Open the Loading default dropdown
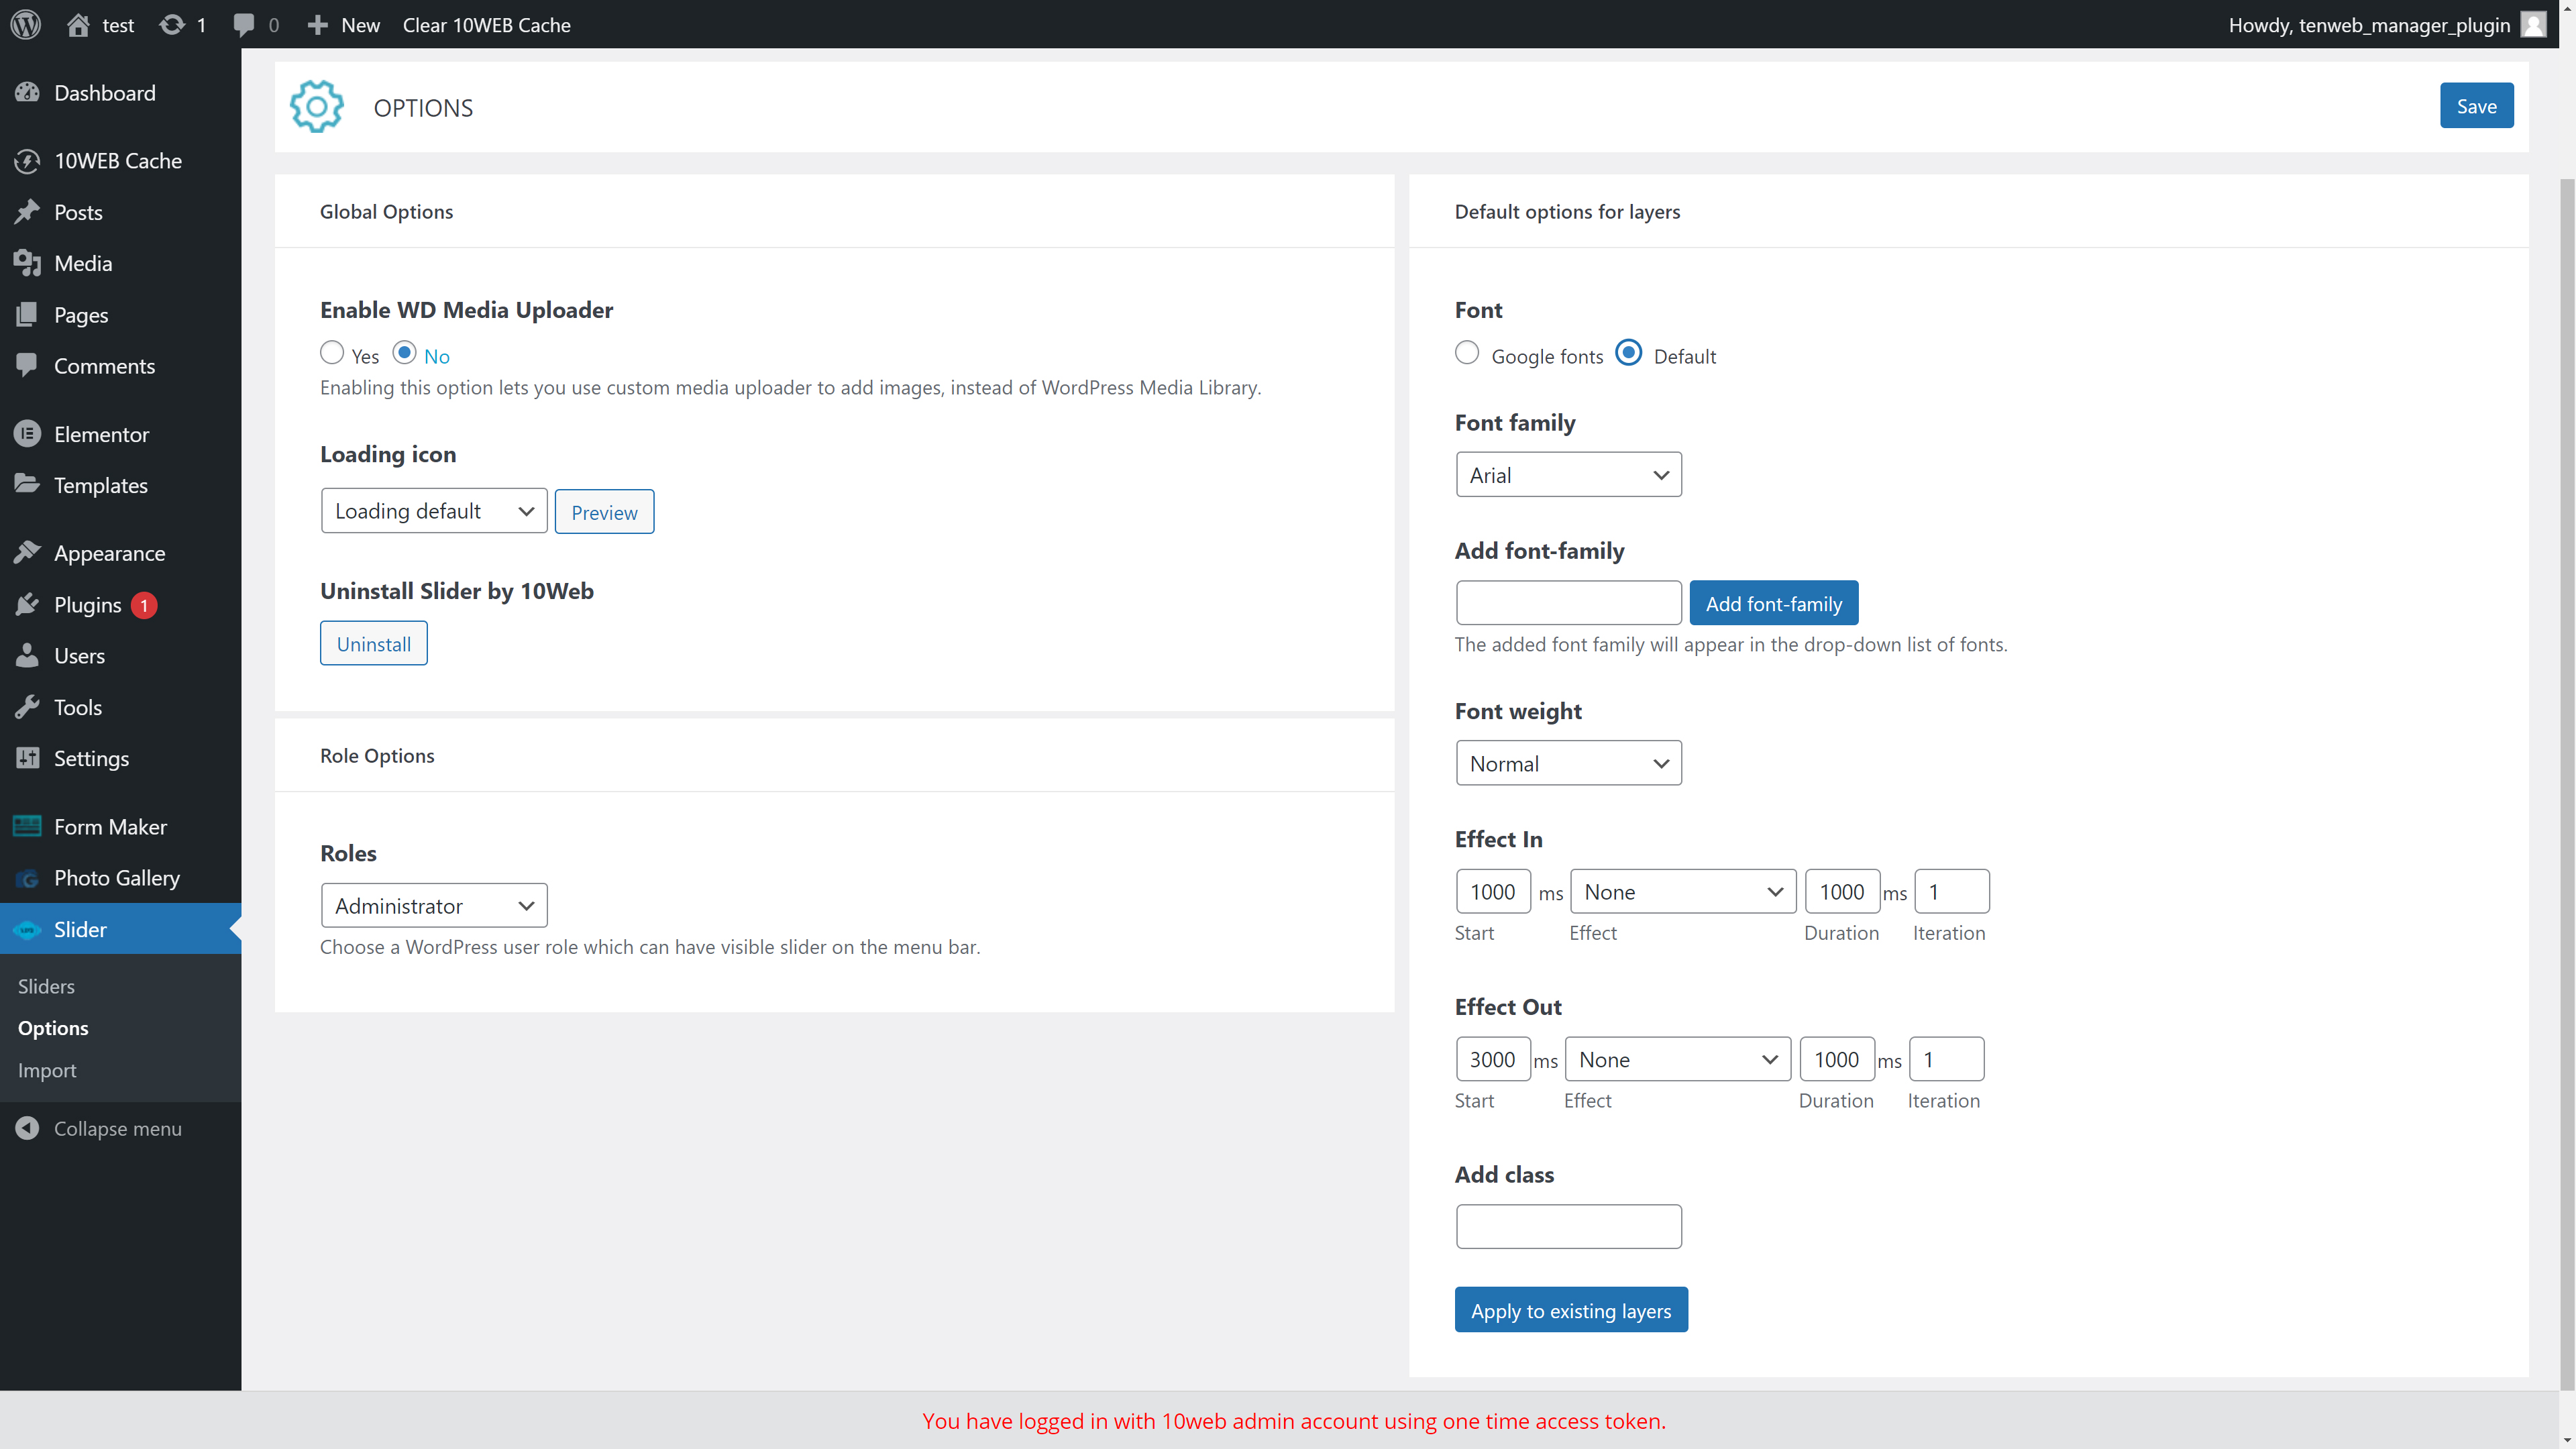This screenshot has width=2576, height=1449. click(434, 510)
